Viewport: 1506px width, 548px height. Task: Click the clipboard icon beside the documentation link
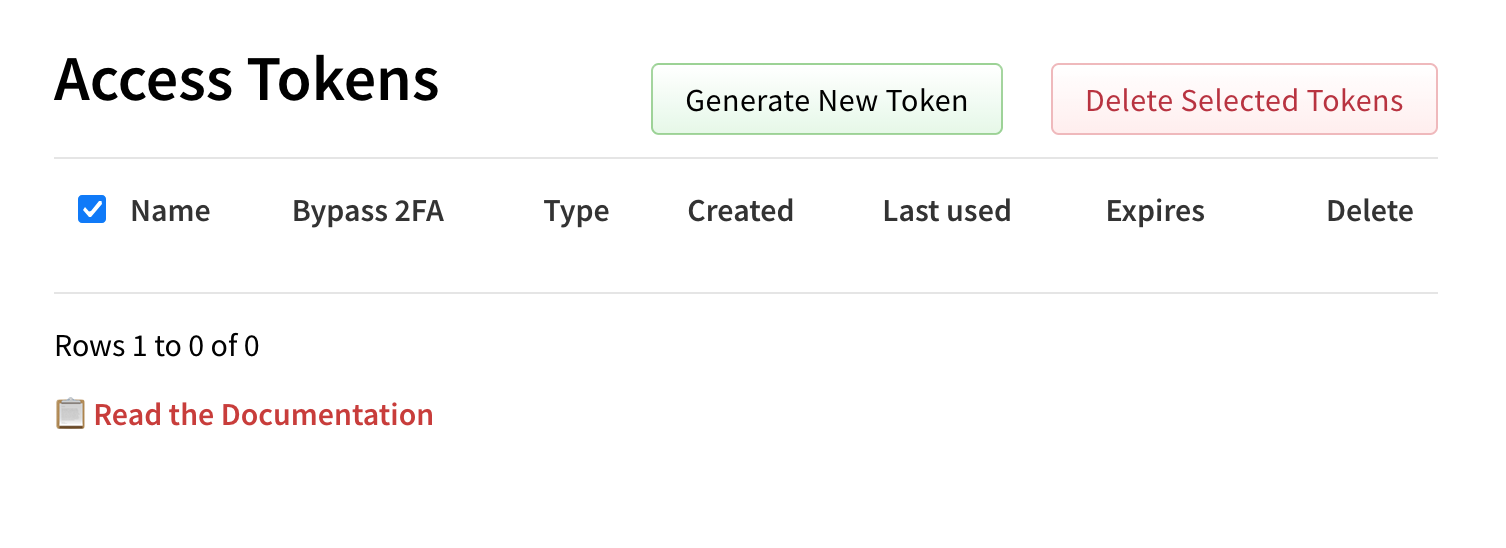(x=70, y=414)
